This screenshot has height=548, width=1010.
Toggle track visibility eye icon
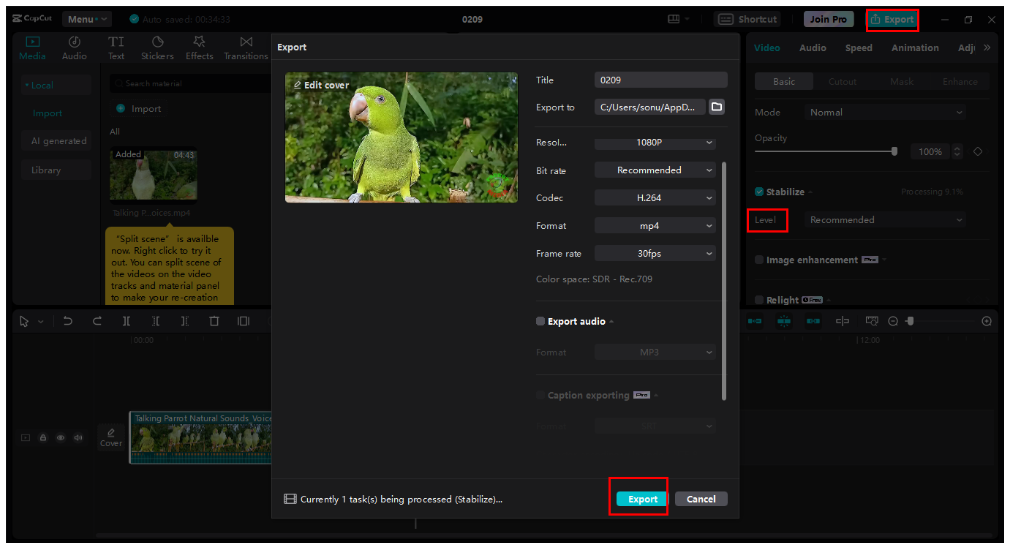(61, 437)
